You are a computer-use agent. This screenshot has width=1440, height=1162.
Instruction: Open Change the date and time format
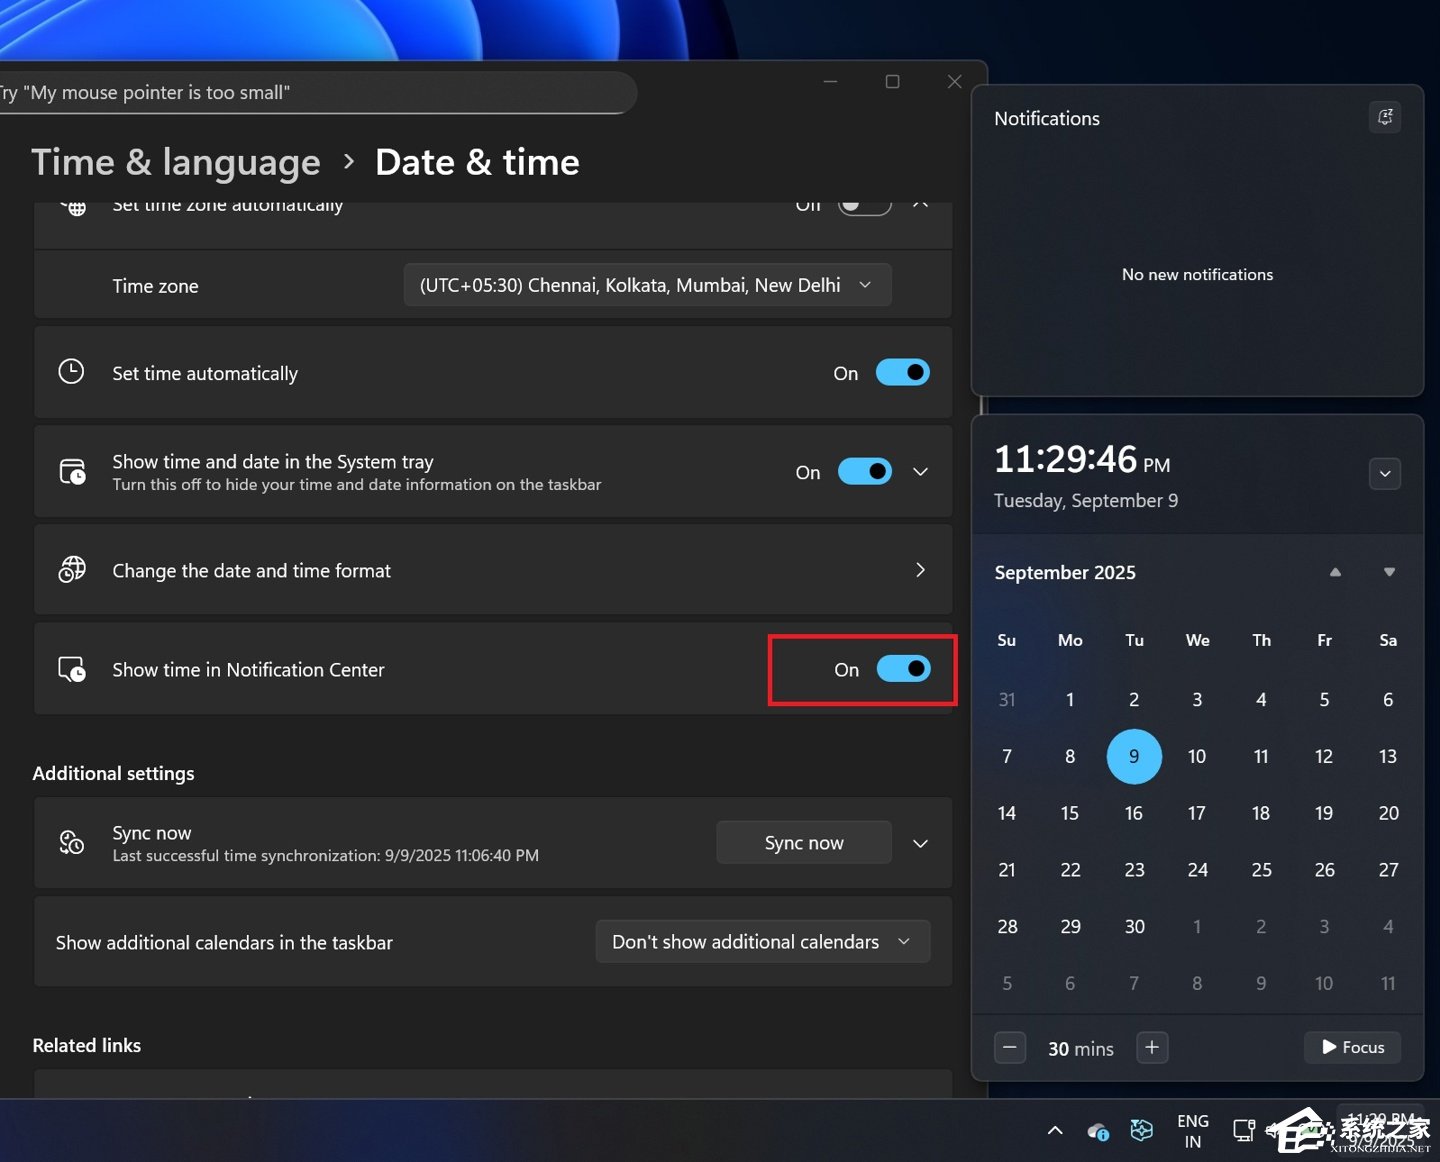[493, 570]
